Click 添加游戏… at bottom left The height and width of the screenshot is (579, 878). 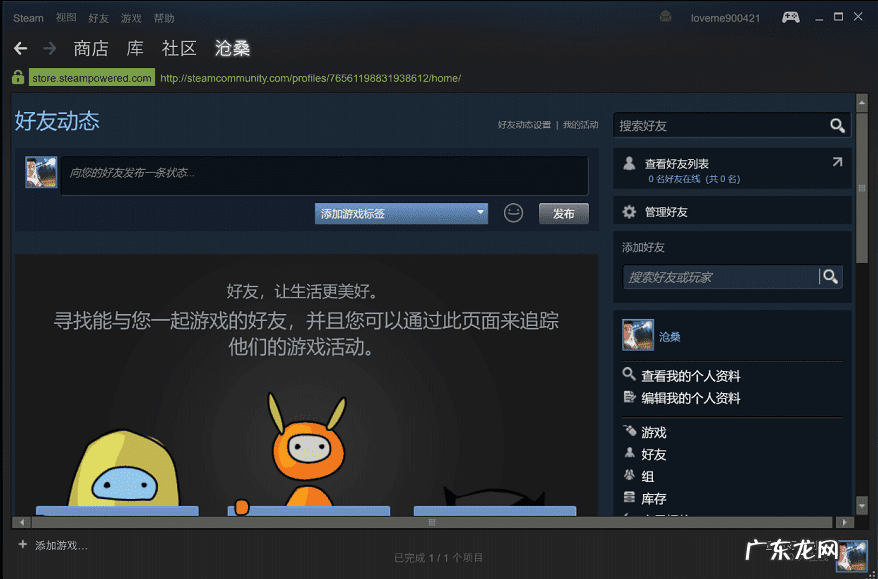coord(61,545)
